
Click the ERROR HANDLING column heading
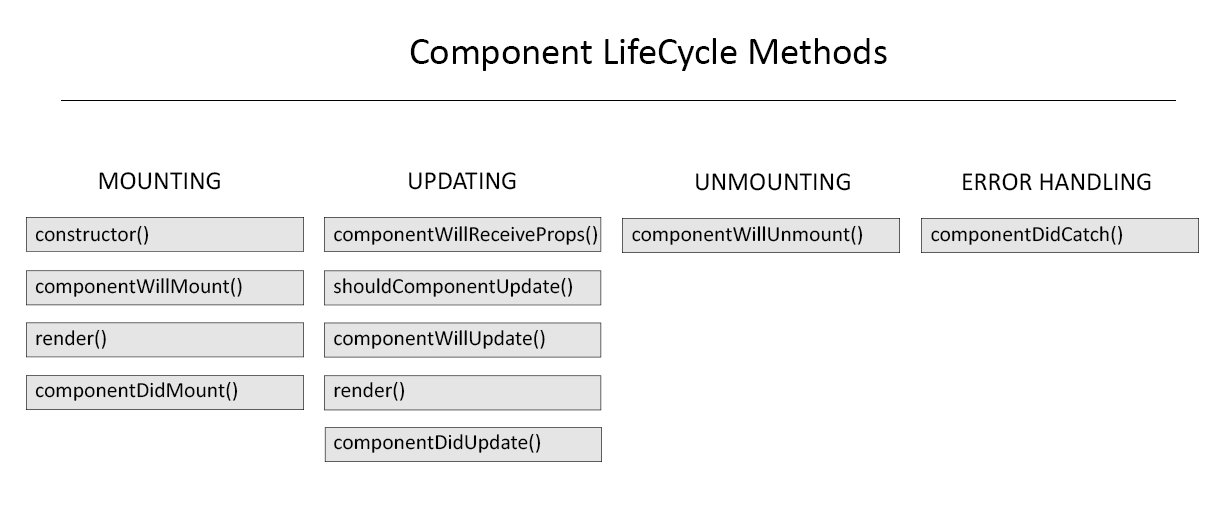tap(1056, 182)
